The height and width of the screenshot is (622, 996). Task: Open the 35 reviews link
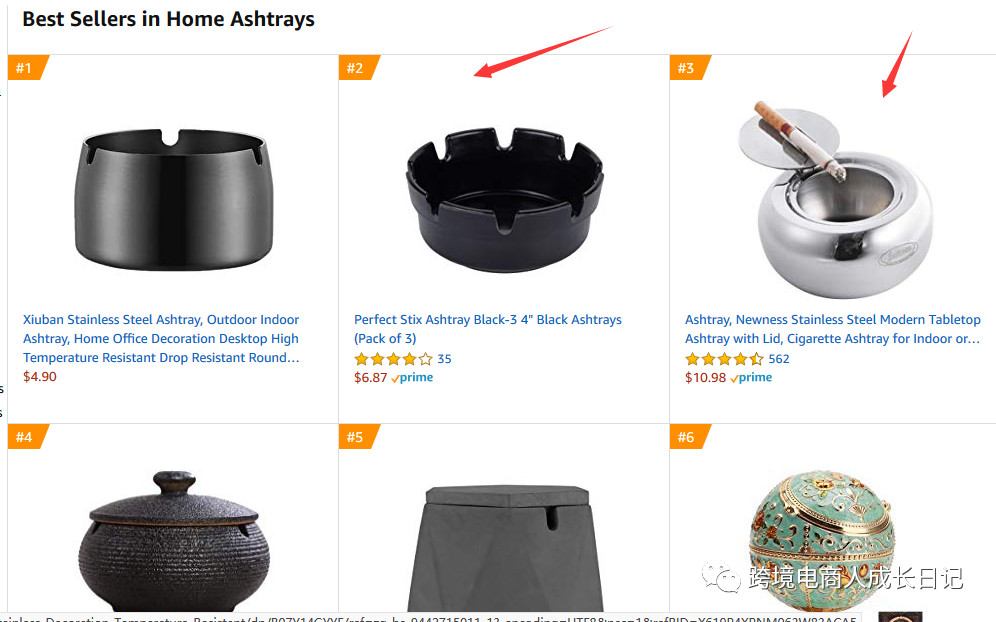(445, 359)
